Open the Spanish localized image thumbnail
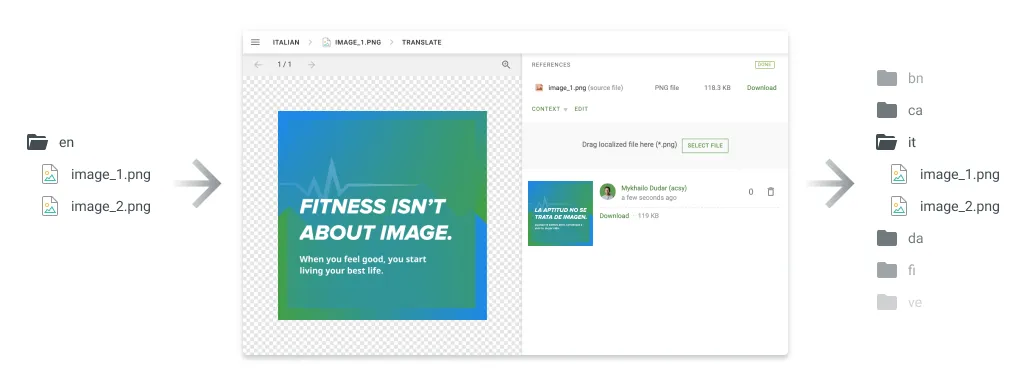This screenshot has height=380, width=1032. point(560,213)
